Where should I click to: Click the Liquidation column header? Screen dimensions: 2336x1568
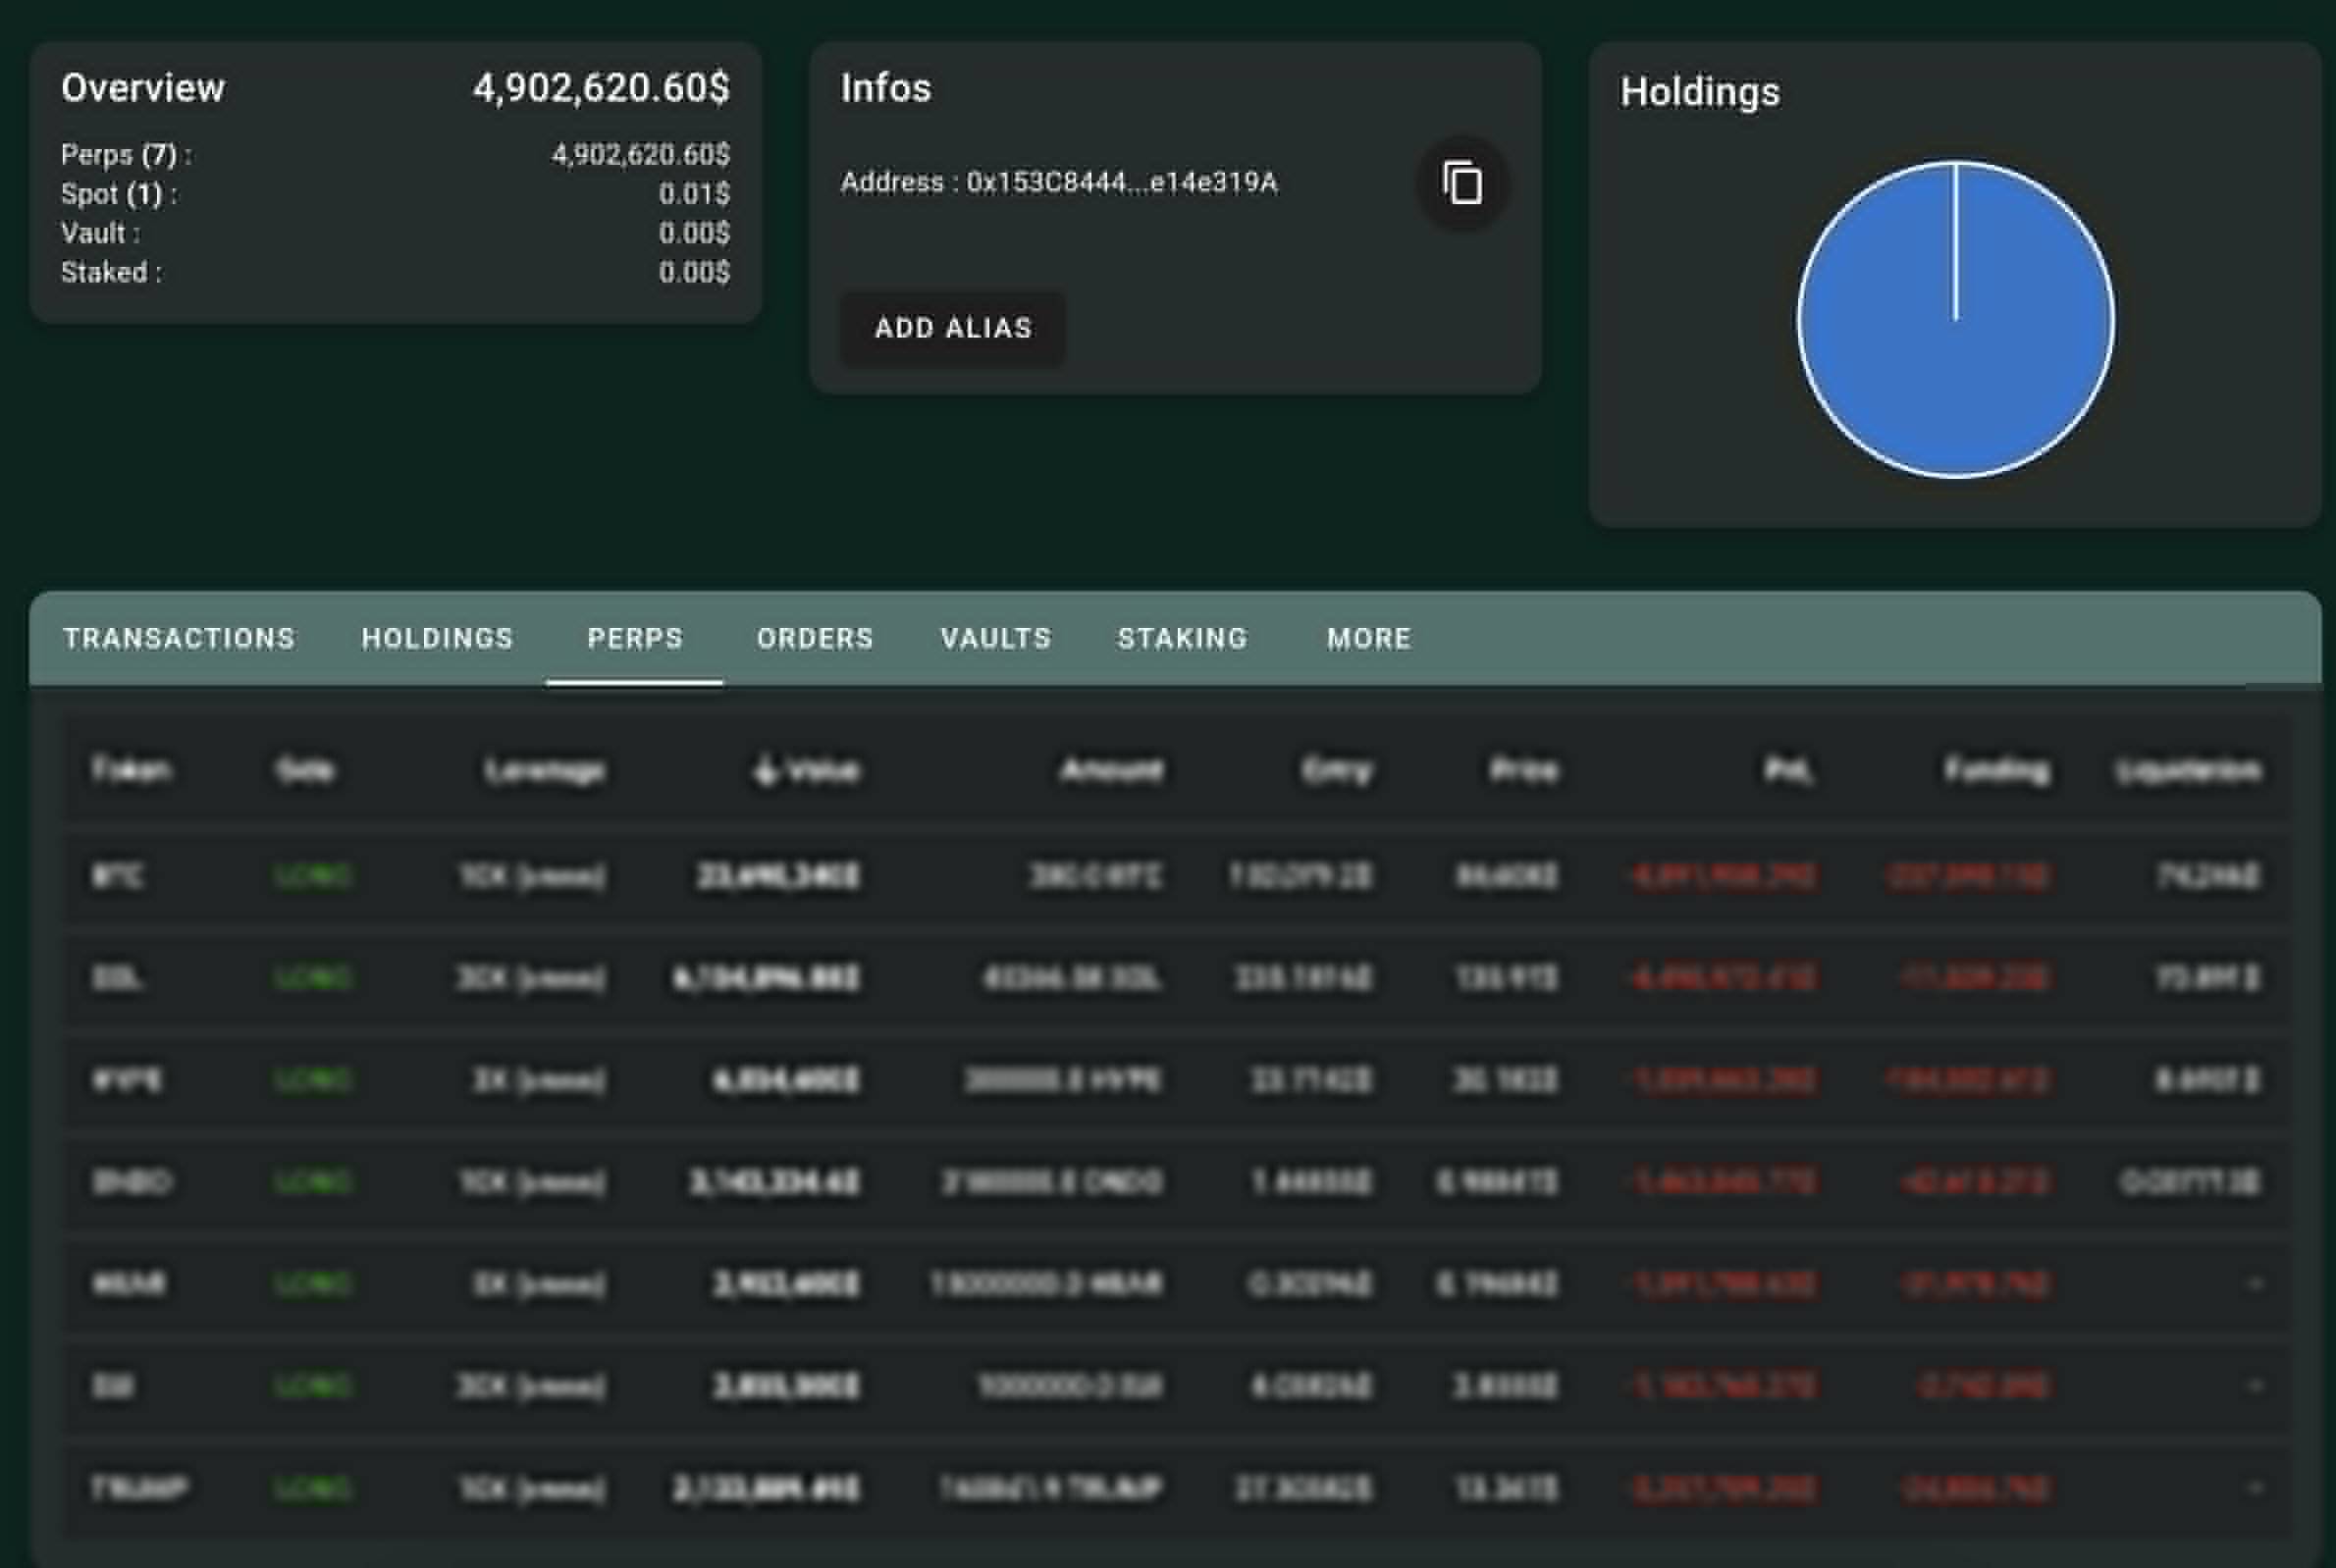tap(2188, 770)
